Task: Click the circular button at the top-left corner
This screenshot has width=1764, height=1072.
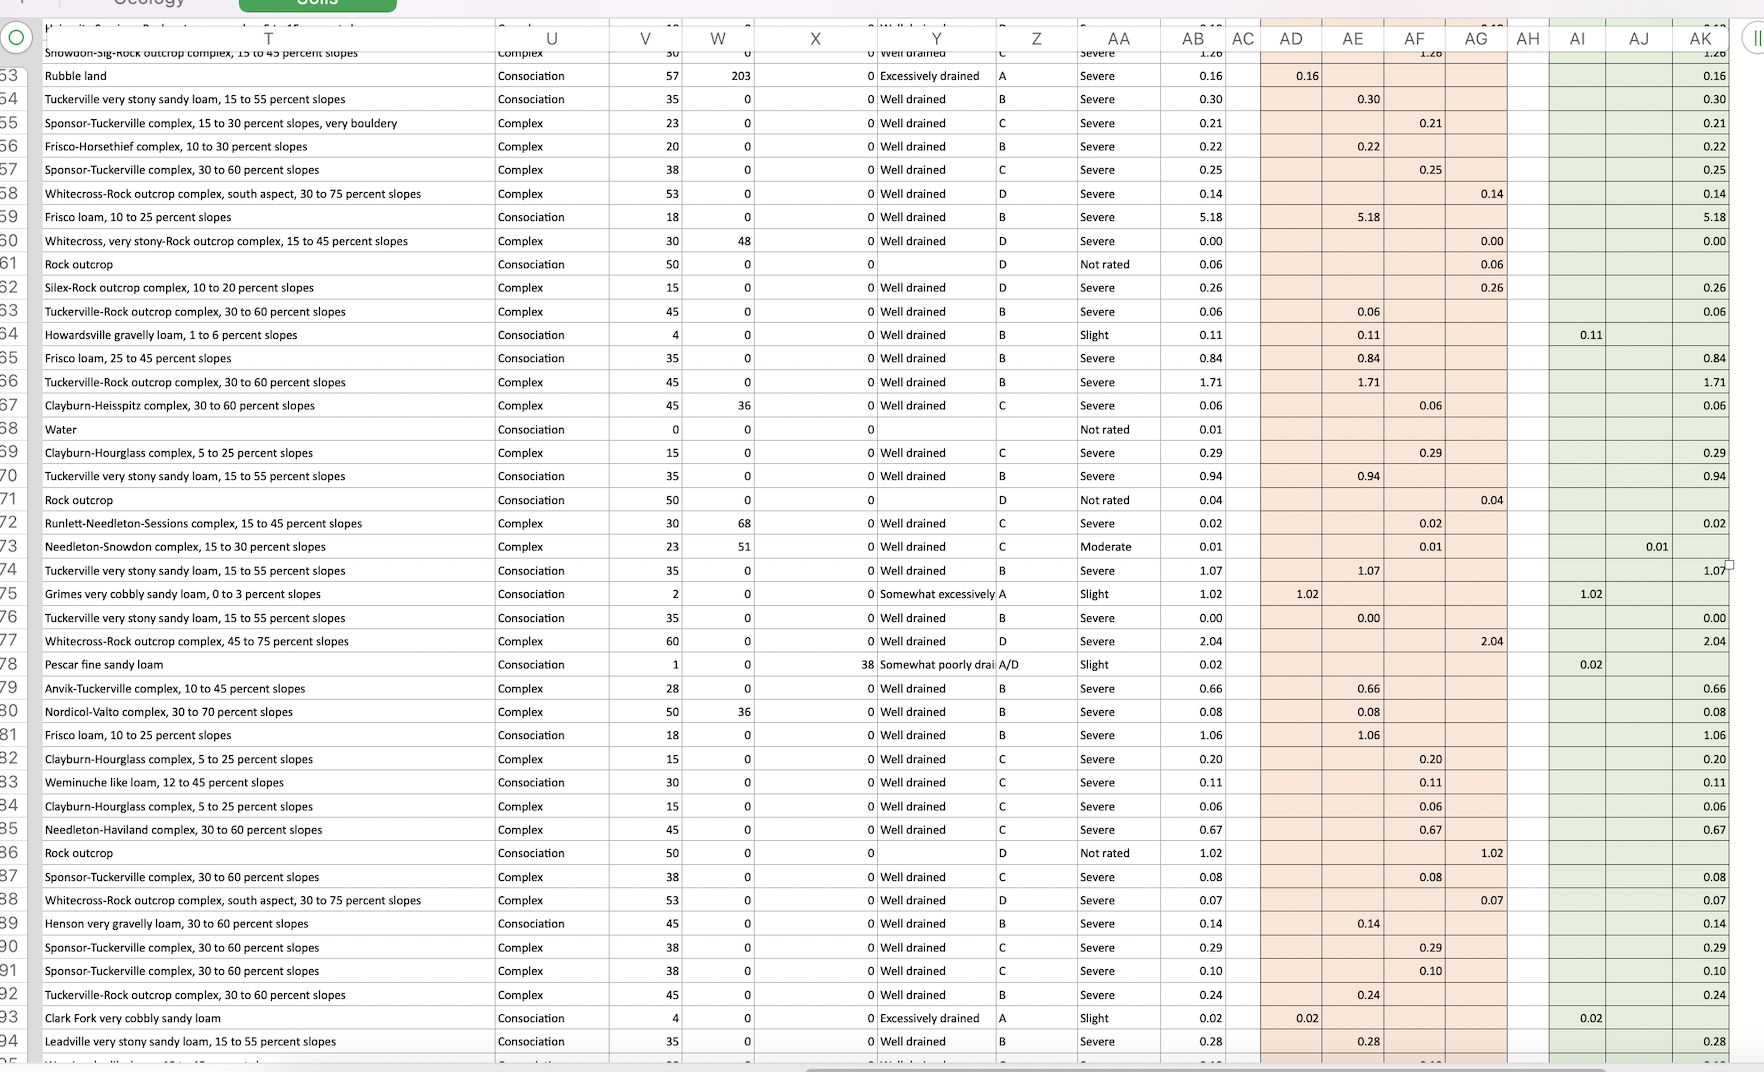Action: [16, 38]
